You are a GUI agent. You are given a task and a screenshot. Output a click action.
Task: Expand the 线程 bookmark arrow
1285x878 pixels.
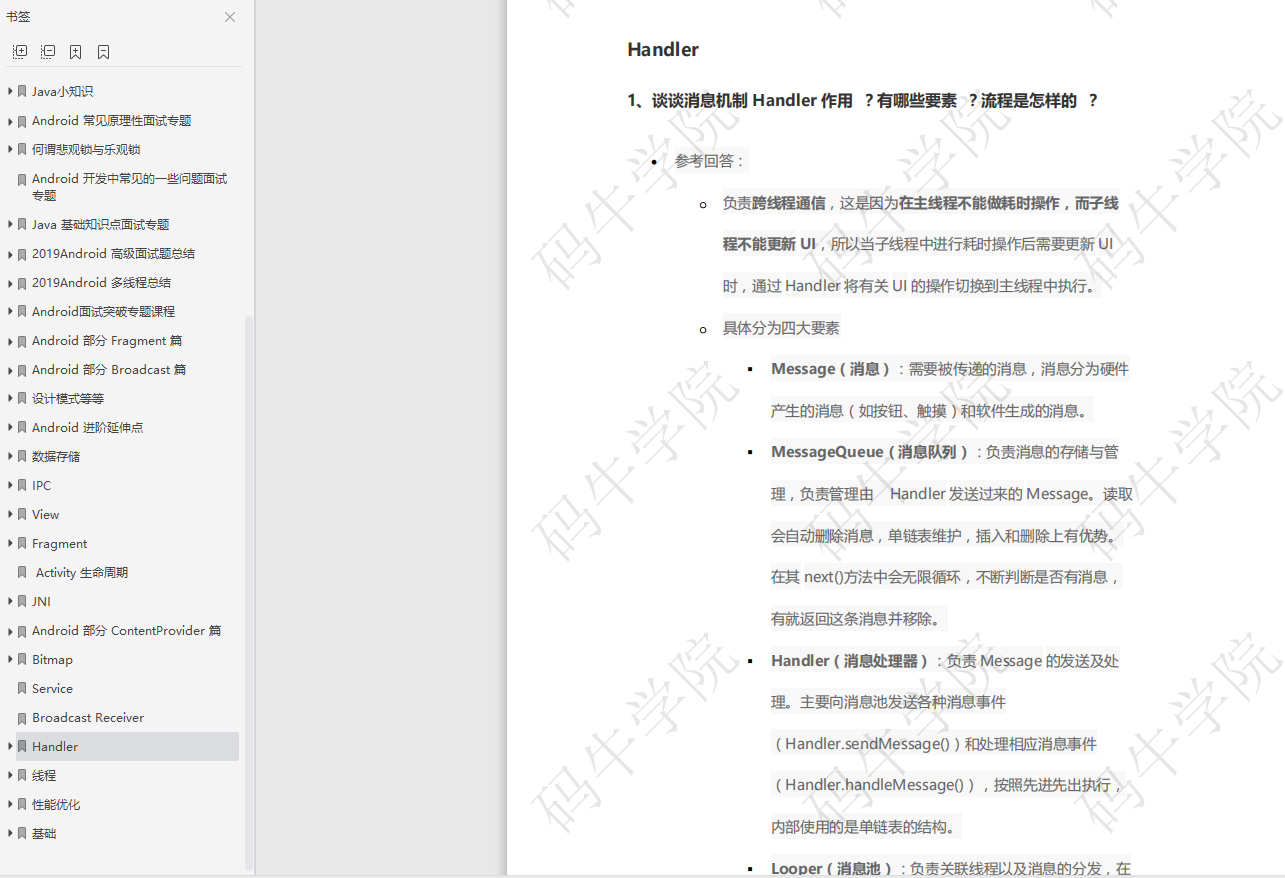(x=10, y=775)
